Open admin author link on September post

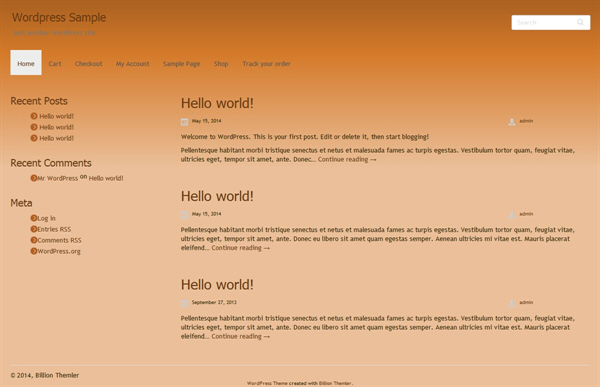[x=526, y=302]
